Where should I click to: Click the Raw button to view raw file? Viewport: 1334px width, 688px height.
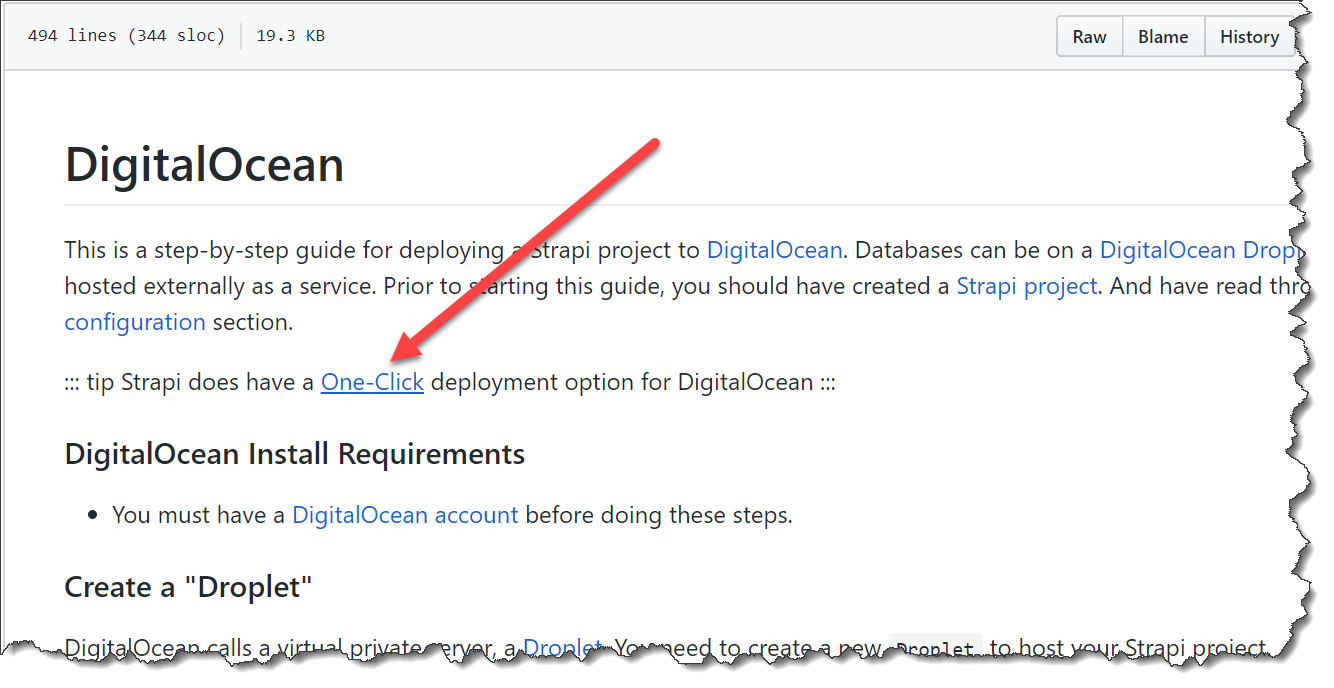[1089, 36]
